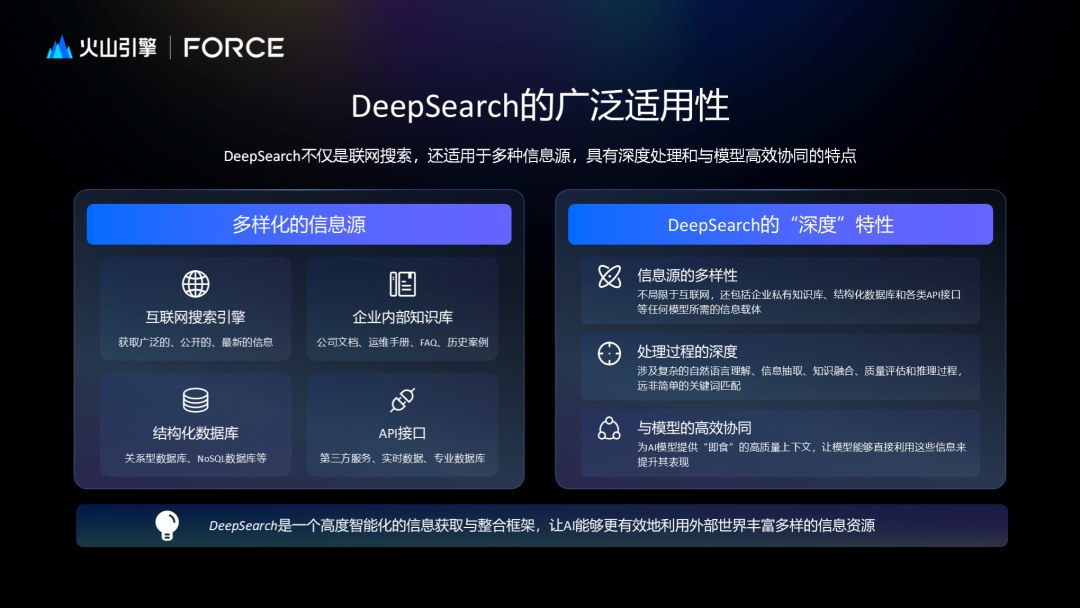The image size is (1080, 608).
Task: Click the FORCE wordmark logo
Action: (x=233, y=48)
